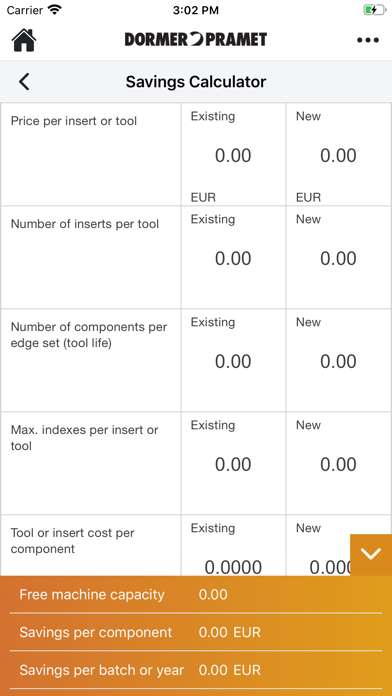
Task: Select New number of inserts per tool field
Action: (338, 258)
